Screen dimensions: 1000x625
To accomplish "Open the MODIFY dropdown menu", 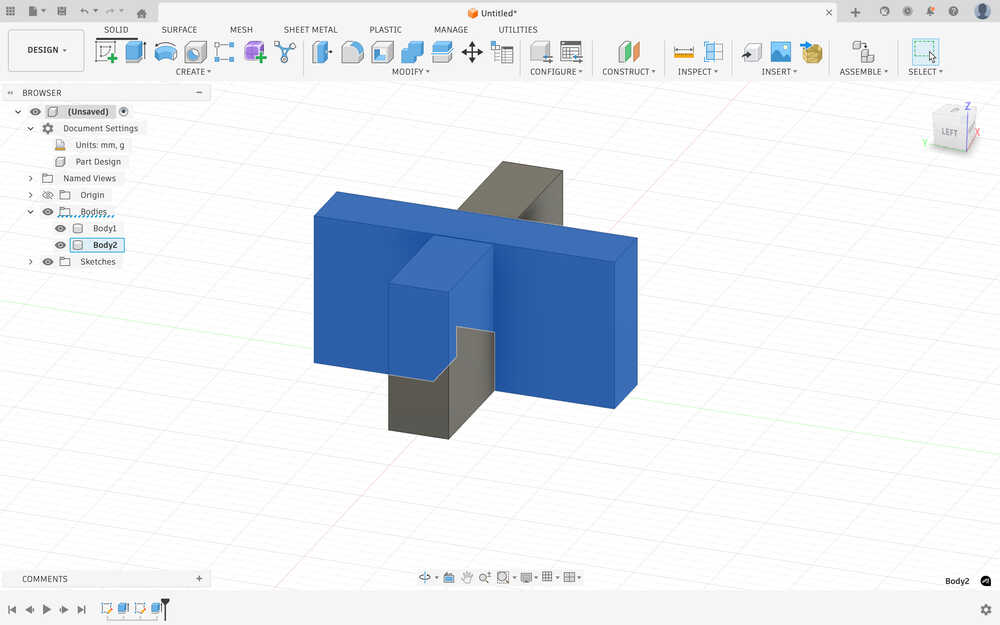I will 411,71.
